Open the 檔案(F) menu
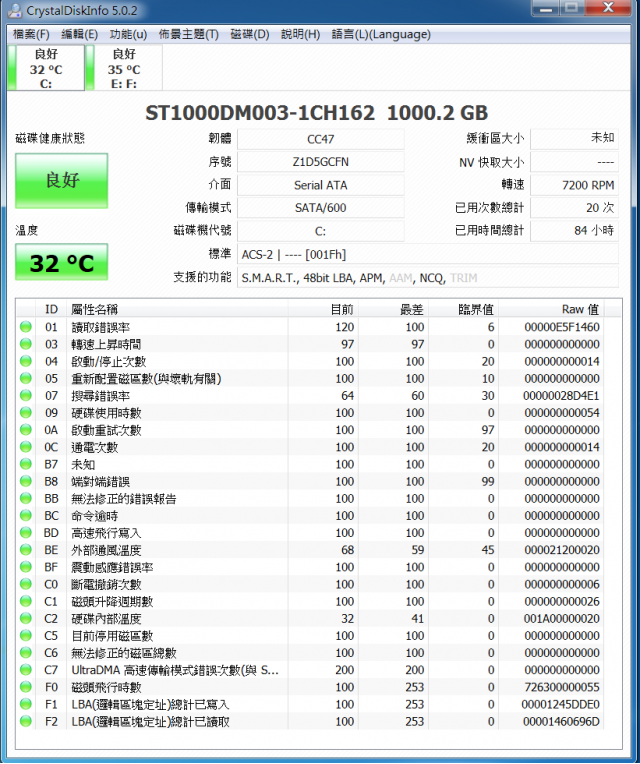 [31, 34]
